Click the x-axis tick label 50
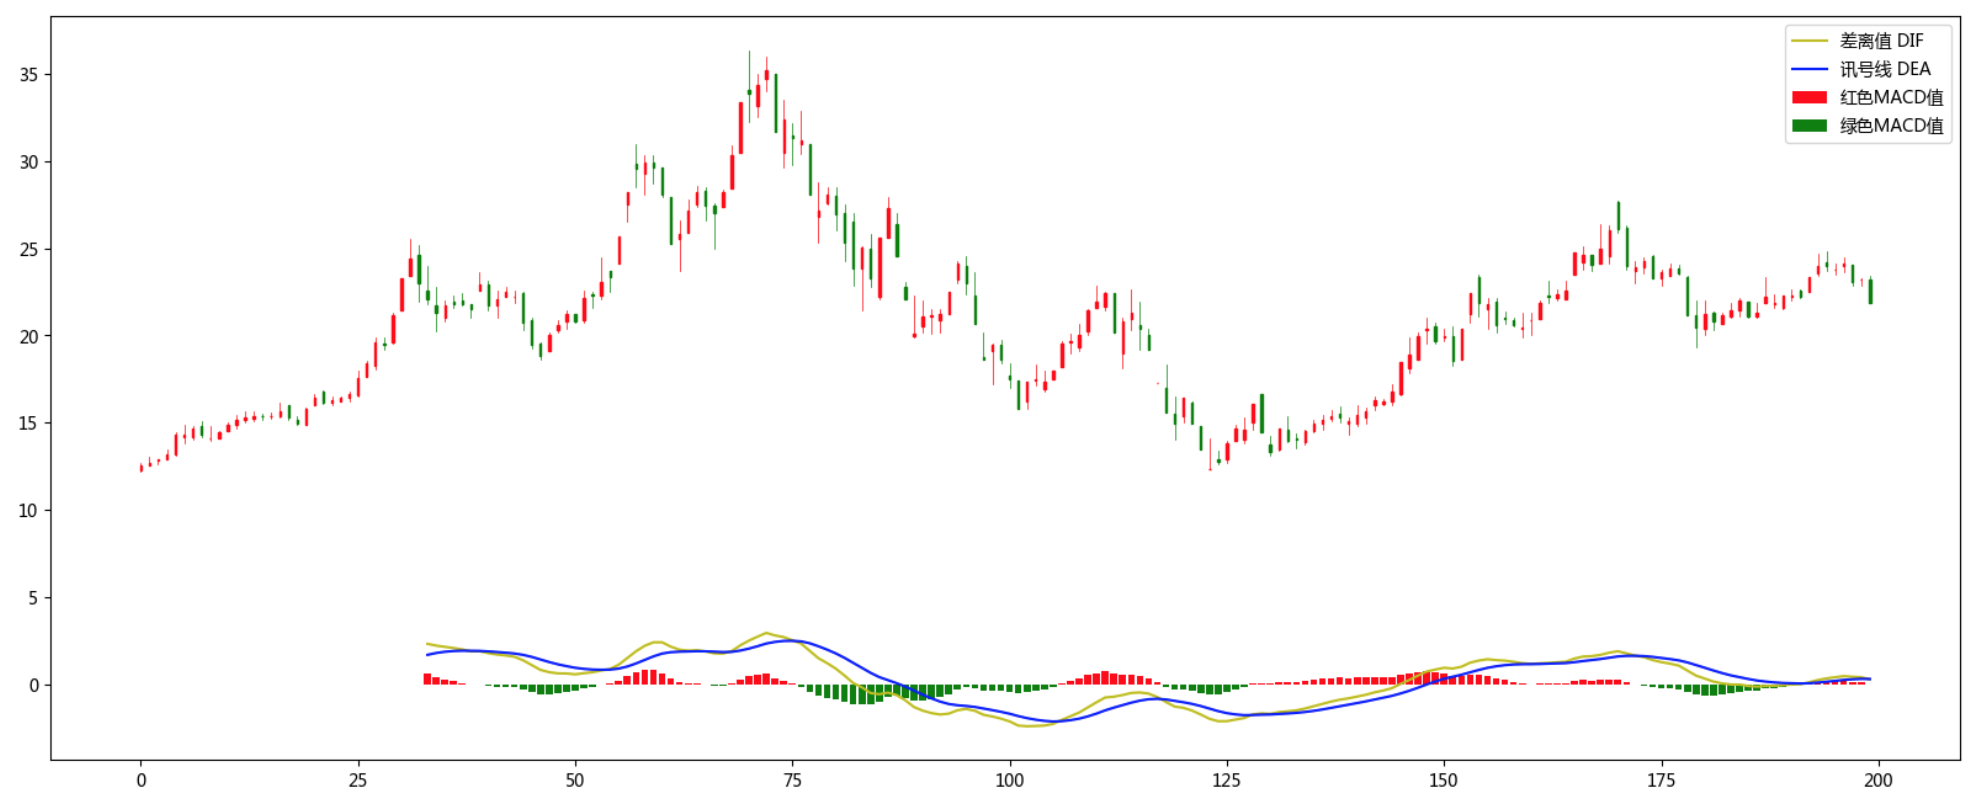1978x812 pixels. tap(575, 781)
